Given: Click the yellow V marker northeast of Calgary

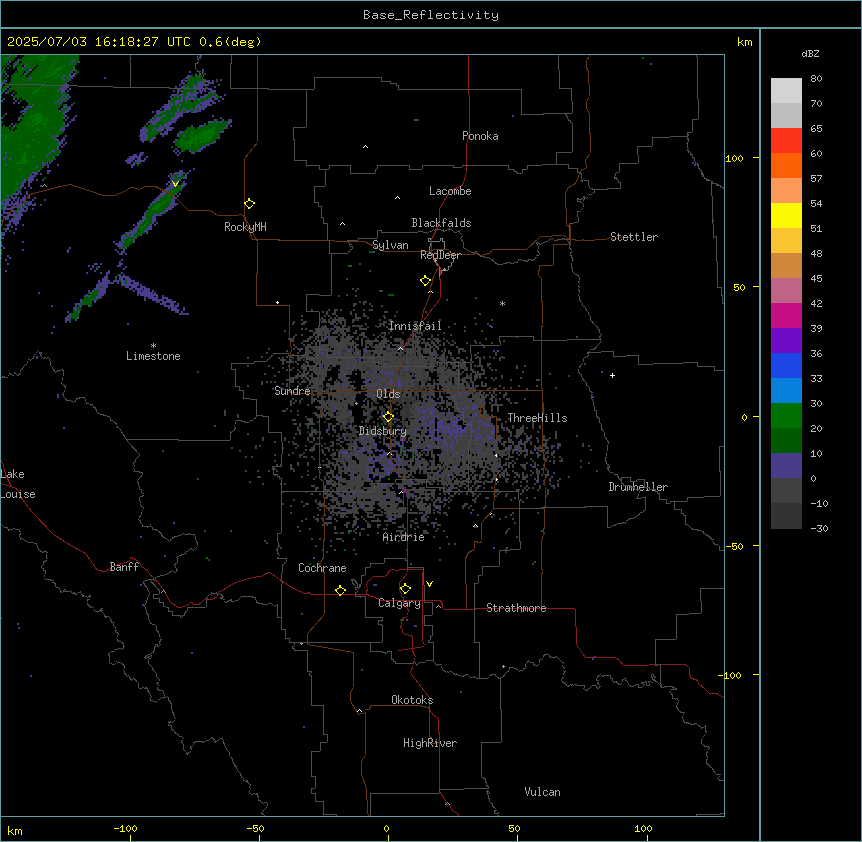Looking at the screenshot, I should tap(429, 584).
